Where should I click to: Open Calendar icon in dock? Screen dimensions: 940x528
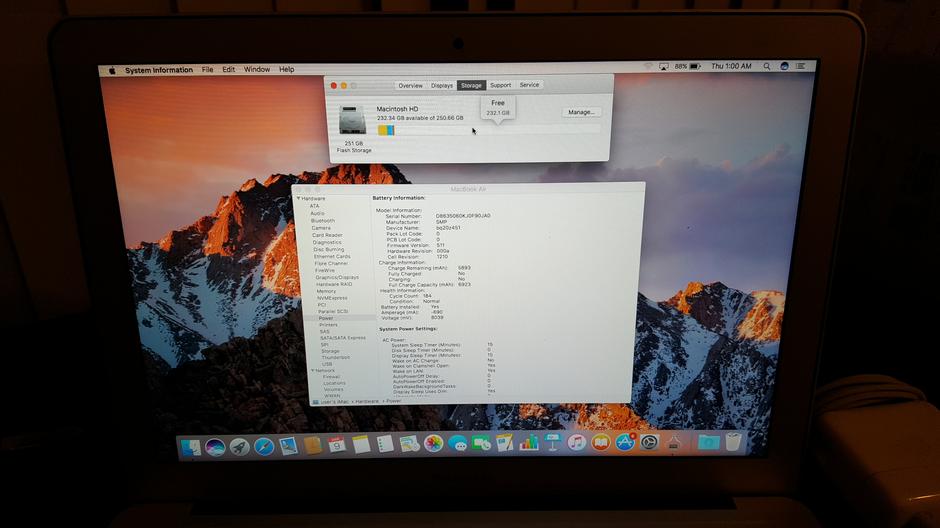pos(336,445)
